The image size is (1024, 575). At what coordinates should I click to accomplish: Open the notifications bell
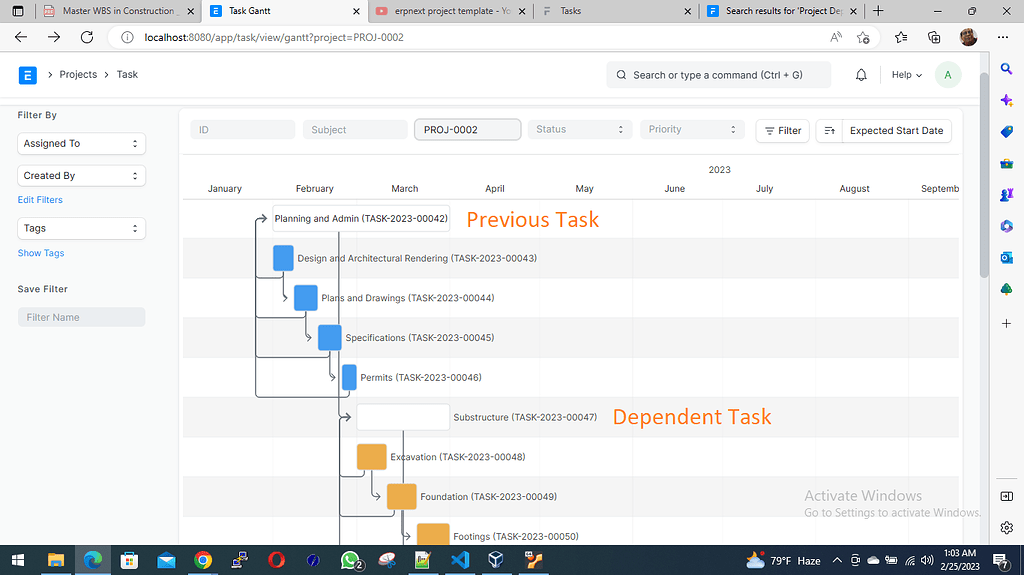click(x=861, y=75)
